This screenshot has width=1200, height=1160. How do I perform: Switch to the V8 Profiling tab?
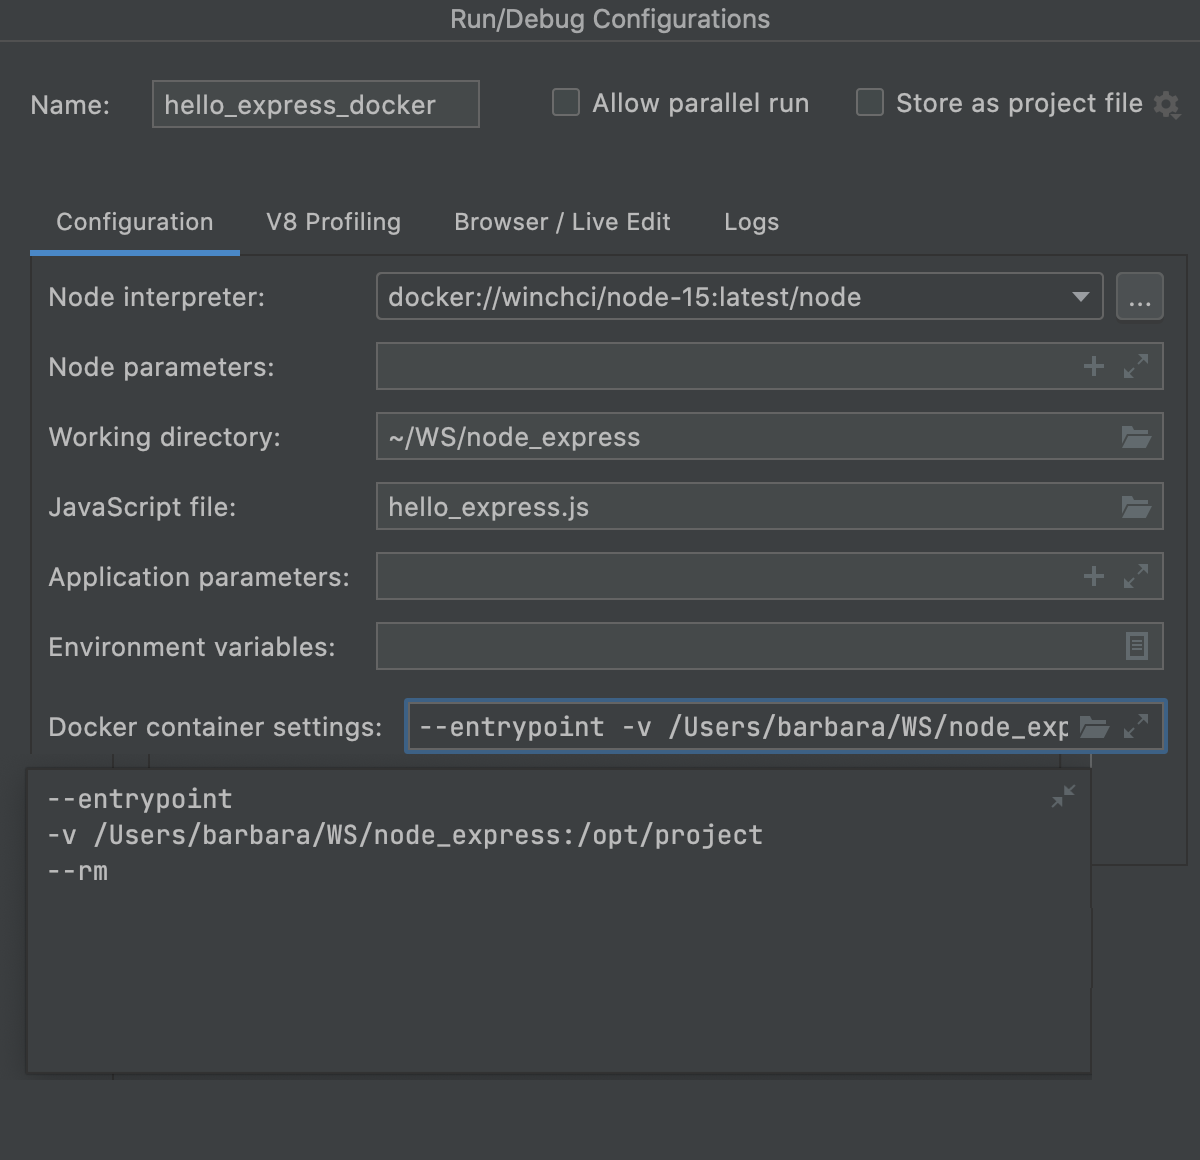[x=333, y=222]
